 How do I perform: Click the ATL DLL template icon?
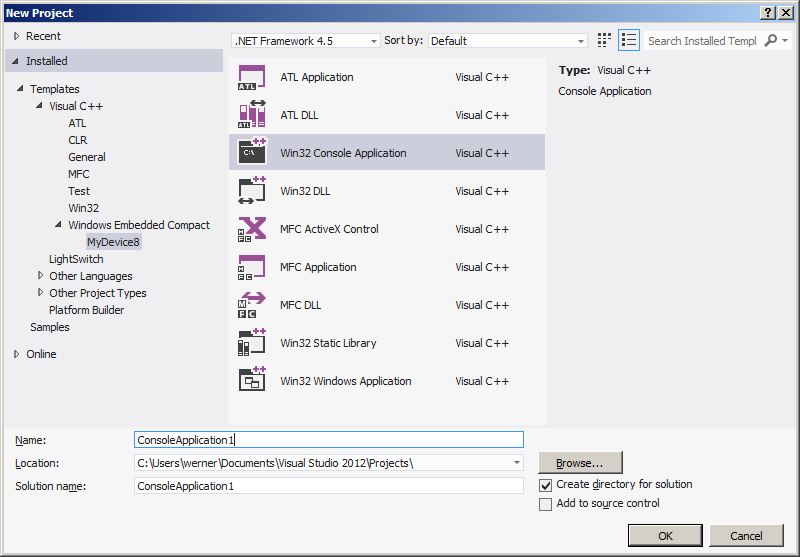[252, 114]
